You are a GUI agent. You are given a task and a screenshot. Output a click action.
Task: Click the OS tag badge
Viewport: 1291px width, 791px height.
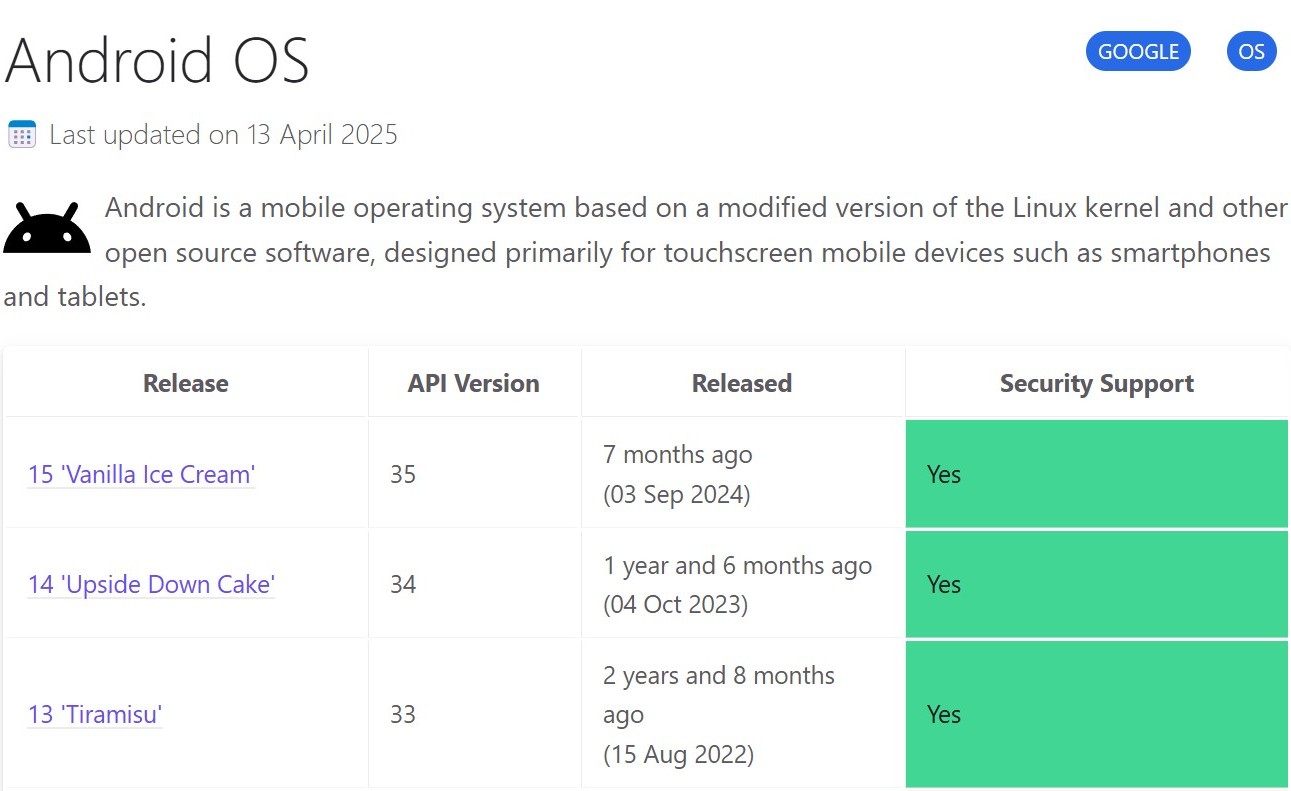(x=1251, y=52)
